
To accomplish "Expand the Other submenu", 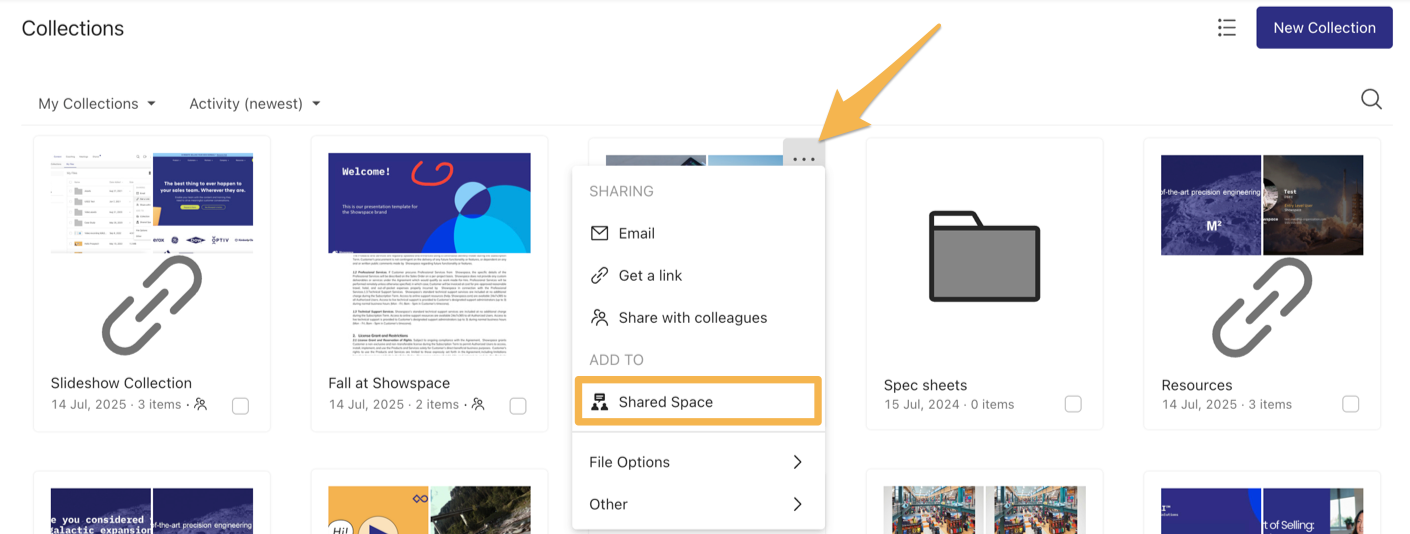I will point(698,504).
